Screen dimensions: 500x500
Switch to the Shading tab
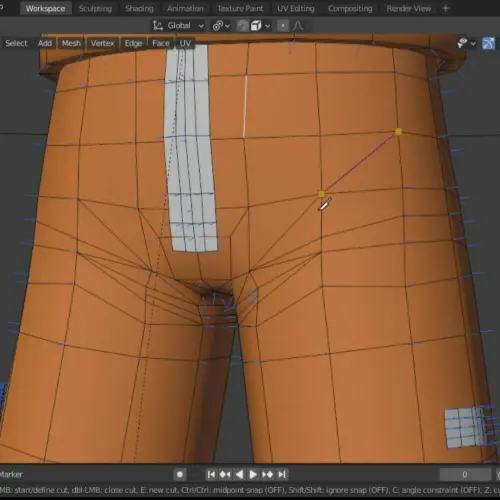(139, 8)
